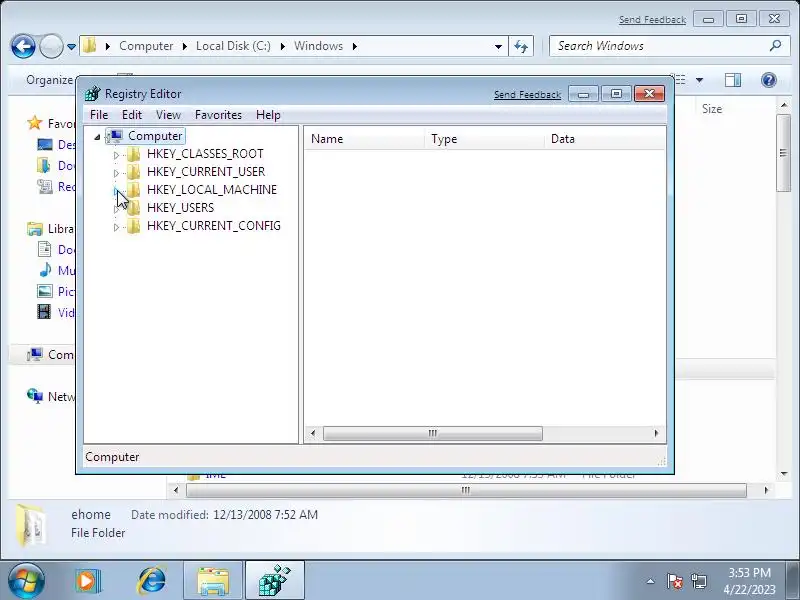Open the Organize menu in Explorer

coord(49,80)
